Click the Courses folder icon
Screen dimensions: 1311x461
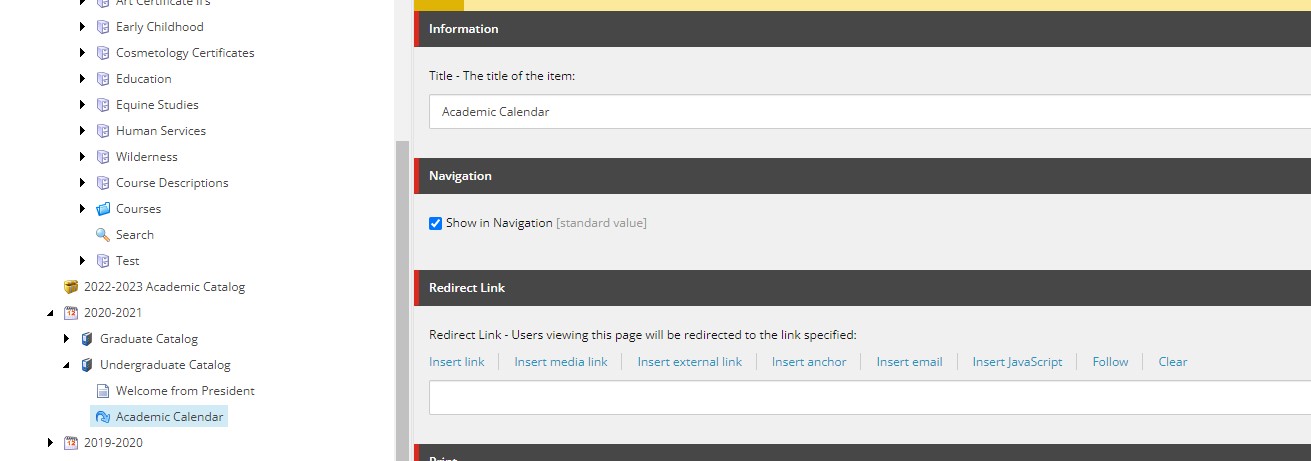point(102,209)
